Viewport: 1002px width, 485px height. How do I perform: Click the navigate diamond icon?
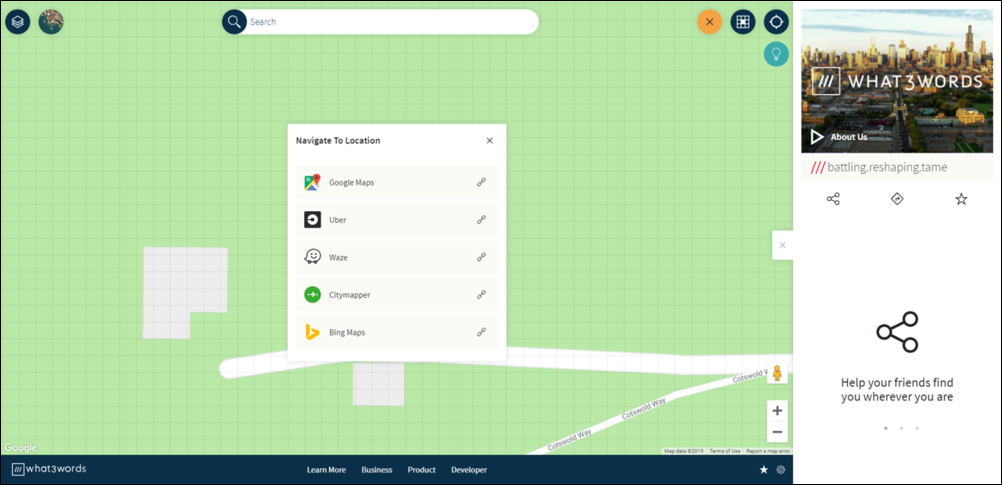tap(897, 199)
